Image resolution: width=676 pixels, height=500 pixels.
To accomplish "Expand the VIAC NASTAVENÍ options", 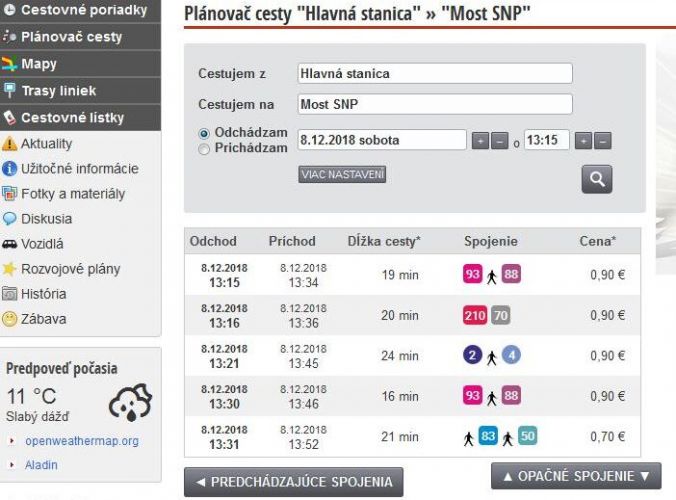I will click(342, 175).
